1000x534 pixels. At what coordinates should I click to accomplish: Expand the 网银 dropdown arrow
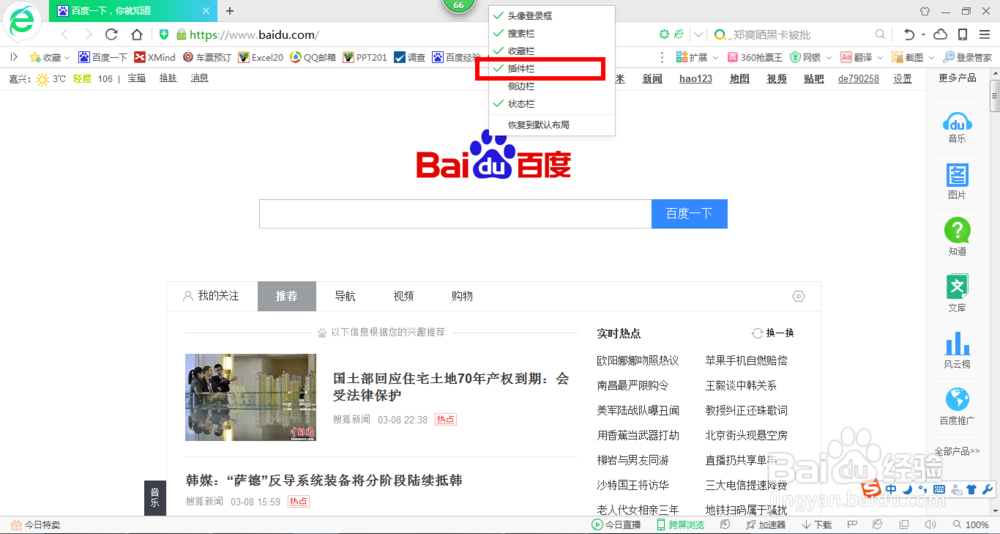click(x=829, y=58)
